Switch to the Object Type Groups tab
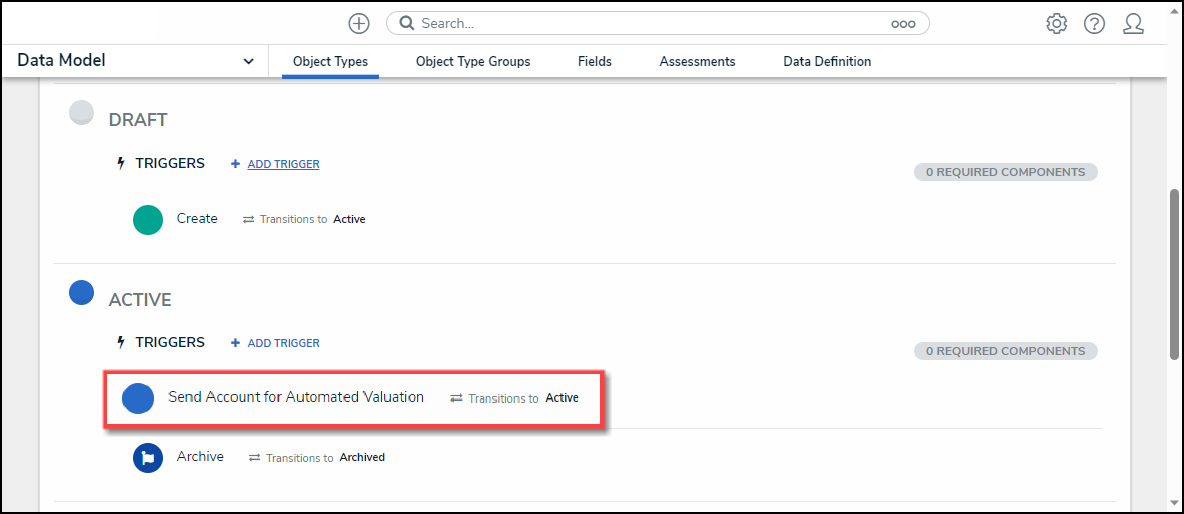 (473, 62)
